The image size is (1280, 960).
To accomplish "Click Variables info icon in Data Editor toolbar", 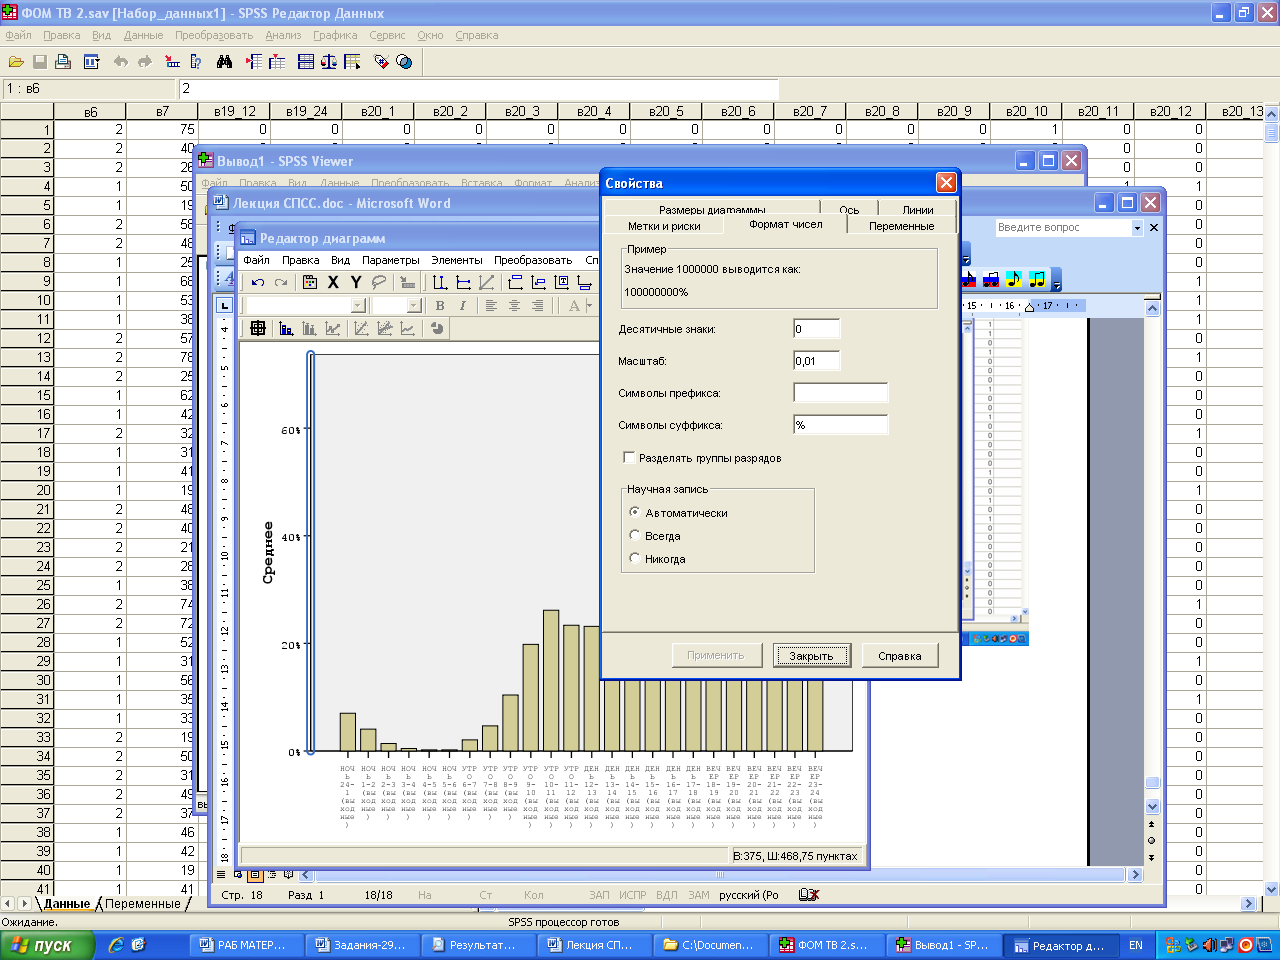I will [196, 62].
